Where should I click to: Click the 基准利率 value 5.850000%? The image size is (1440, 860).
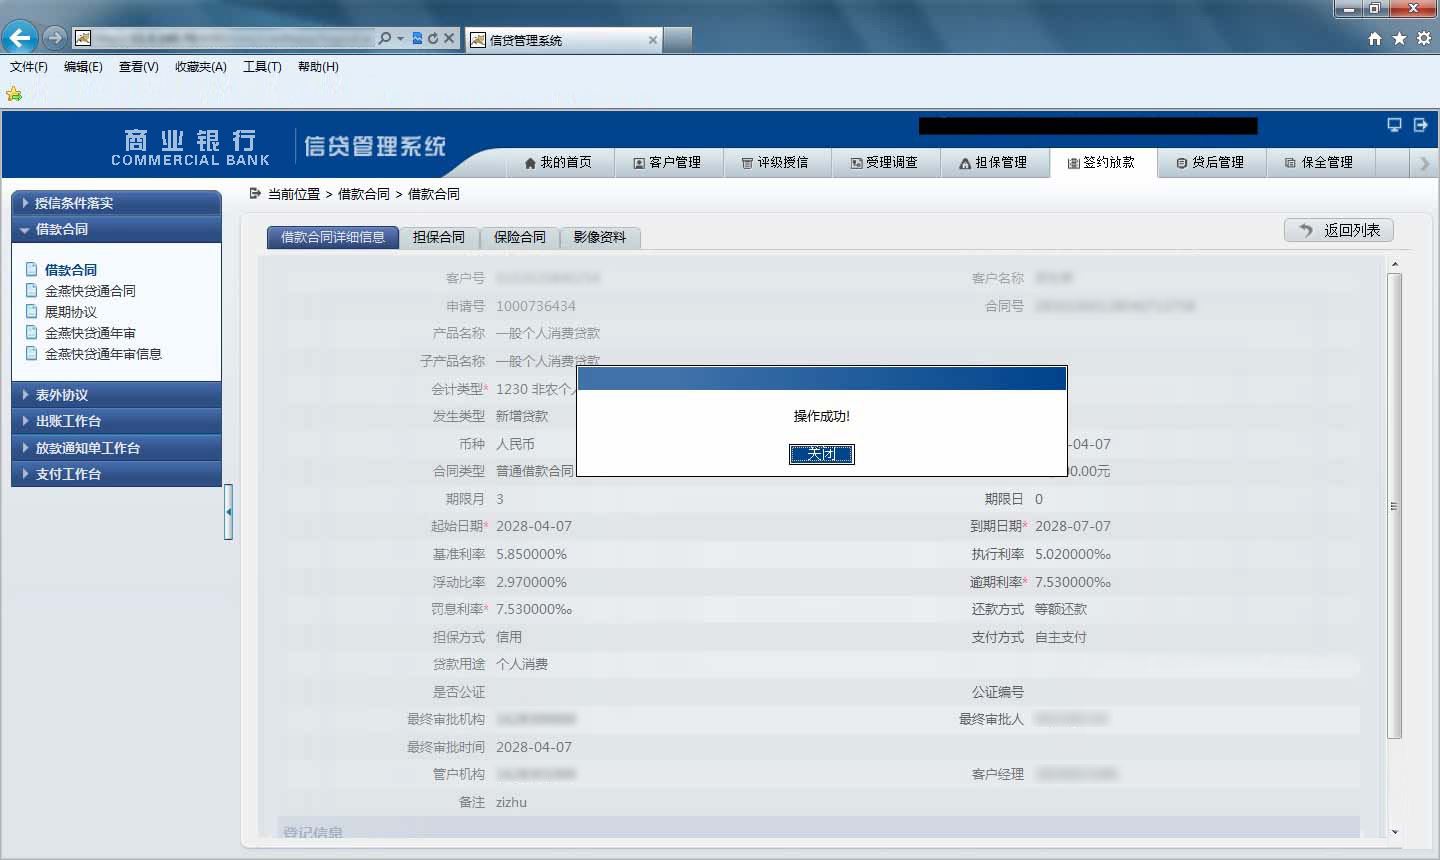[531, 554]
